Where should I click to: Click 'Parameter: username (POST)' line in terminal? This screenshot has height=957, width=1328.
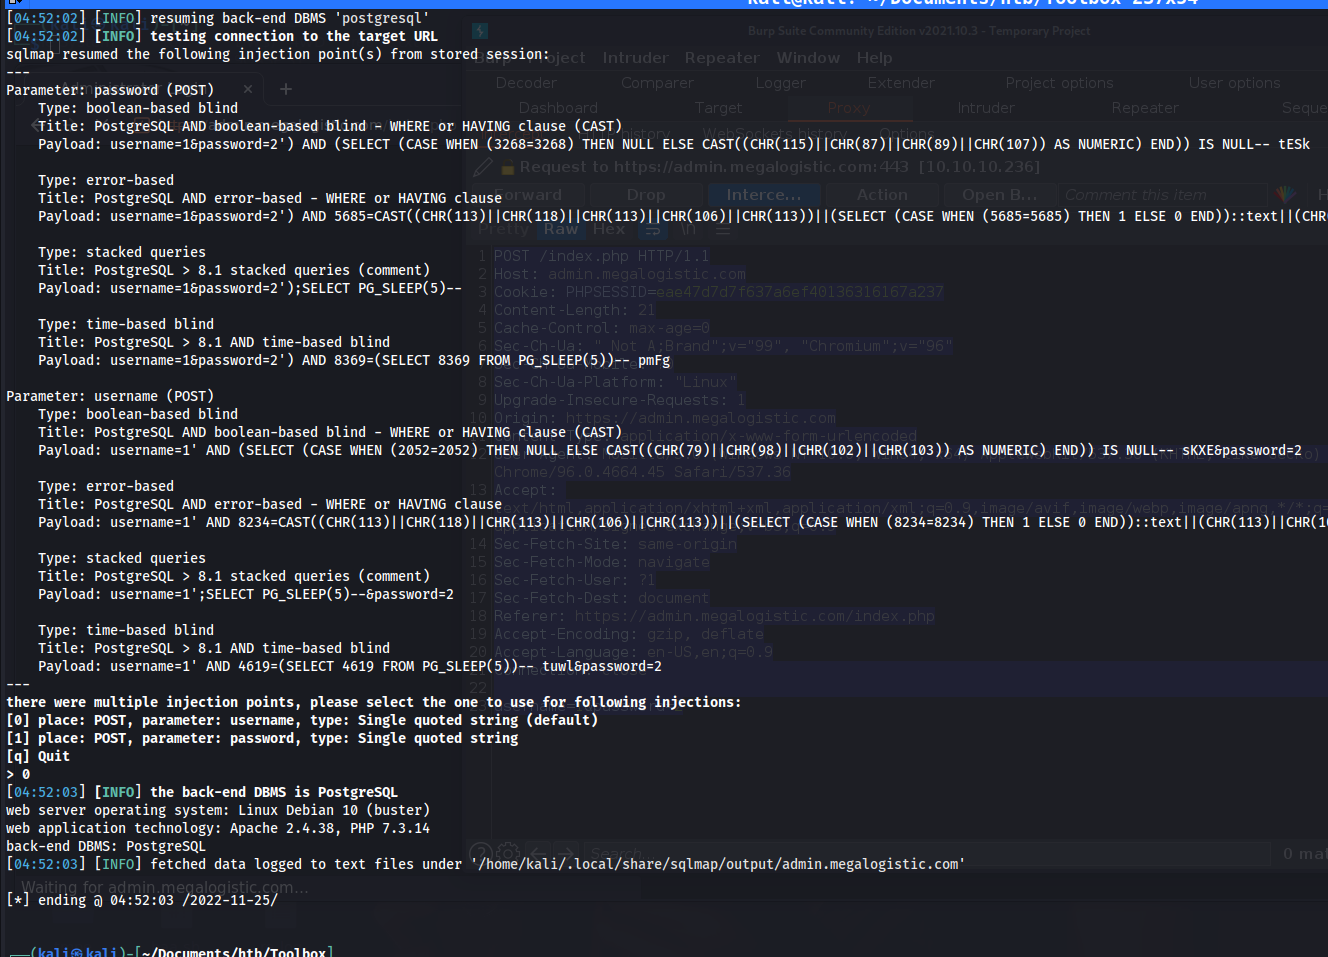click(110, 396)
